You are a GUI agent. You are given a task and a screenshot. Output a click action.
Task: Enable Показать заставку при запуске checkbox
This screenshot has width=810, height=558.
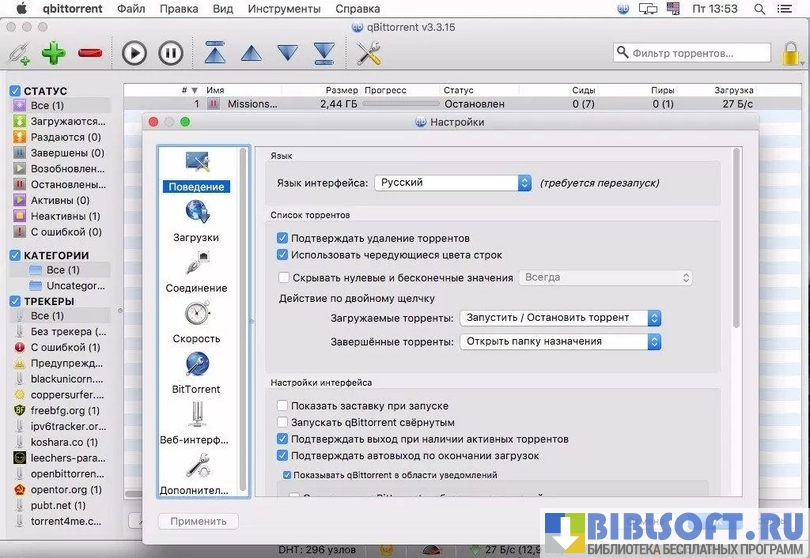[284, 406]
